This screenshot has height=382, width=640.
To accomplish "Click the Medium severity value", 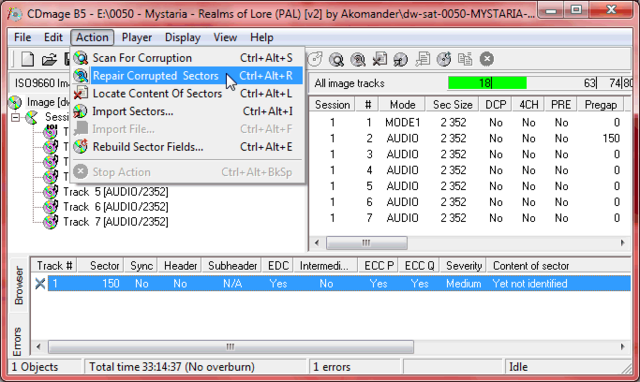I will (x=464, y=284).
